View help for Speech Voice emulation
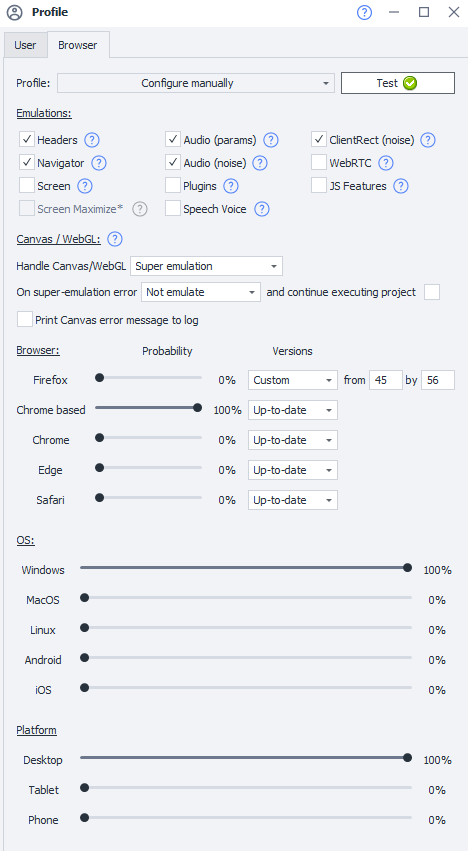This screenshot has width=468, height=851. [262, 209]
